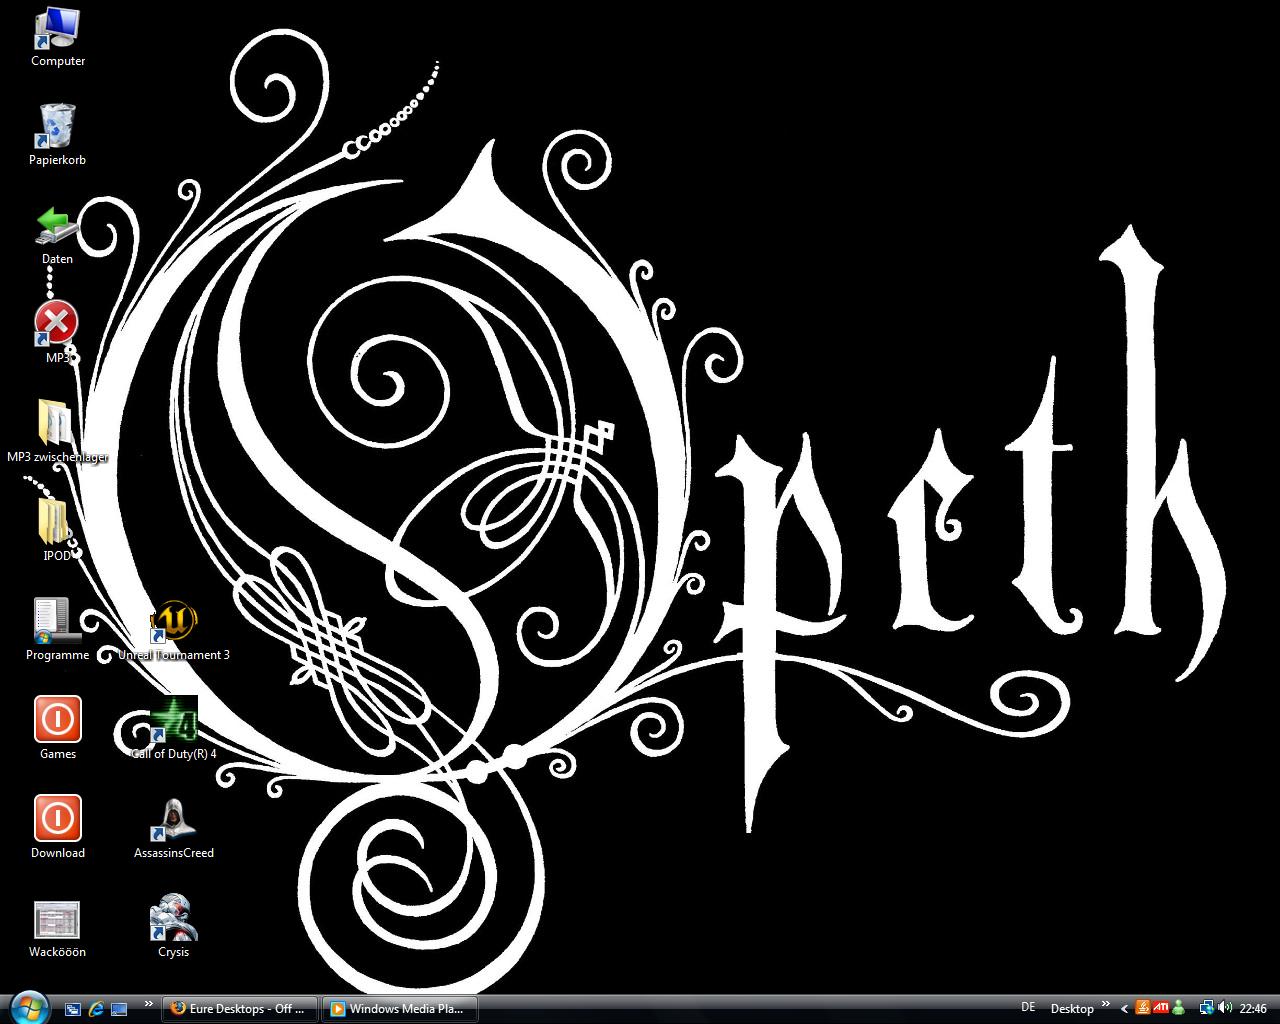
Task: Open the ATI tray icon
Action: tap(1161, 1008)
